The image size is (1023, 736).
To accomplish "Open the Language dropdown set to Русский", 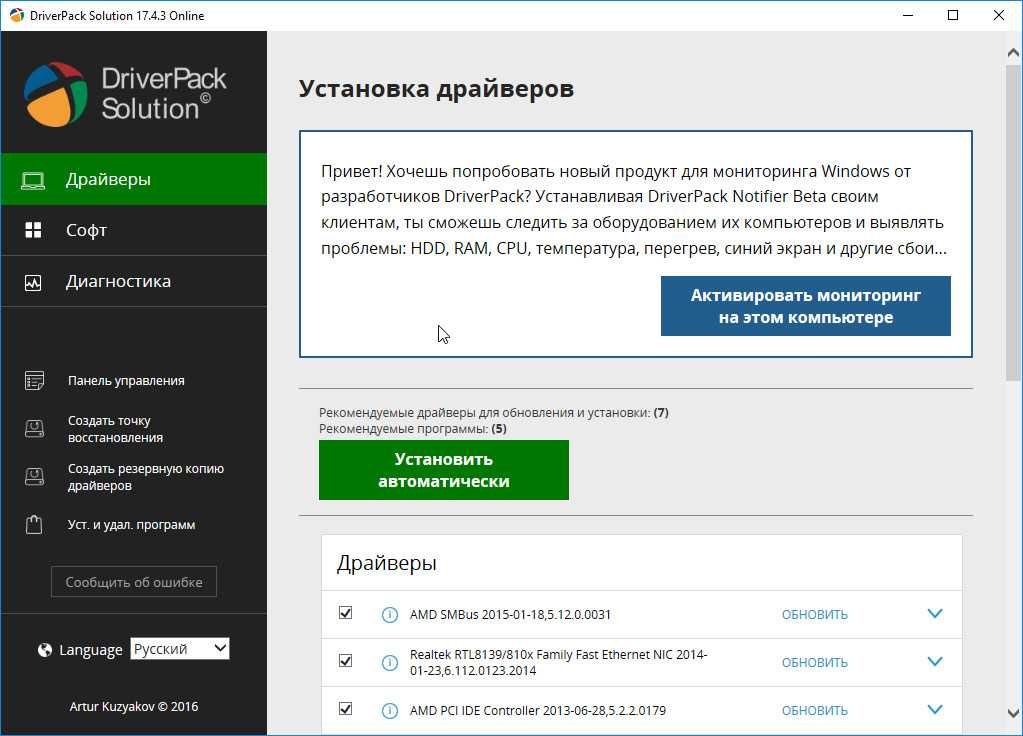I will [180, 649].
